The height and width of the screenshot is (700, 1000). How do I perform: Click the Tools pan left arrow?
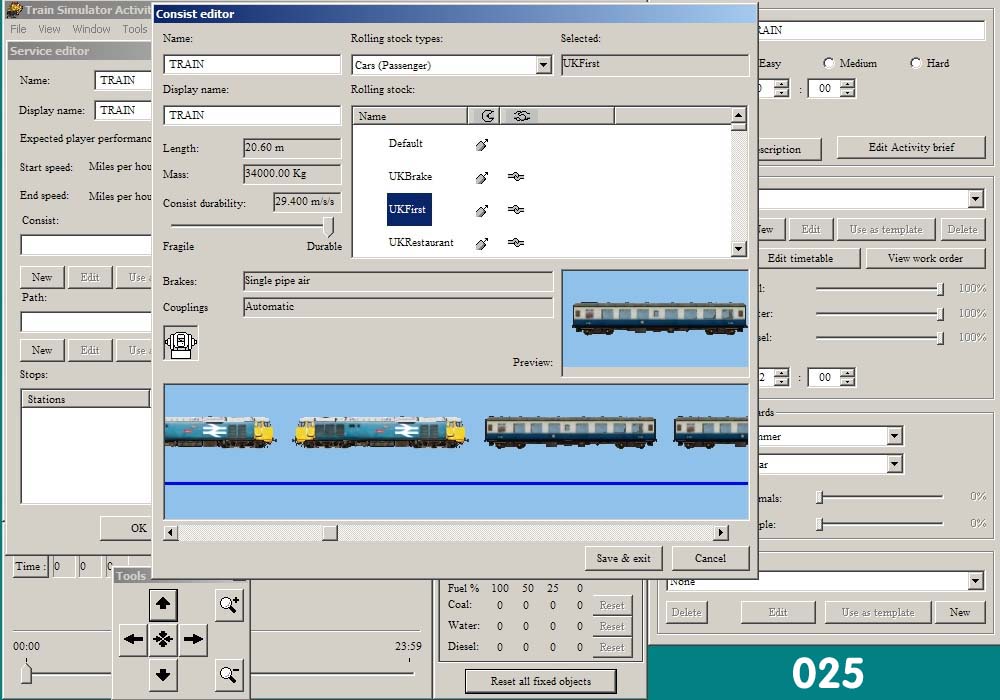tap(133, 639)
